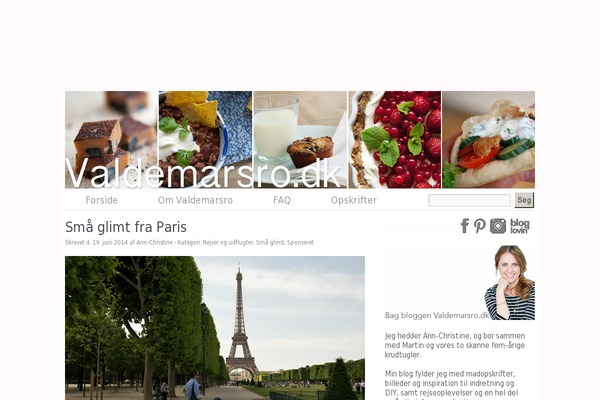600x400 pixels.
Task: Click the Ann-Christine author link
Action: point(155,242)
